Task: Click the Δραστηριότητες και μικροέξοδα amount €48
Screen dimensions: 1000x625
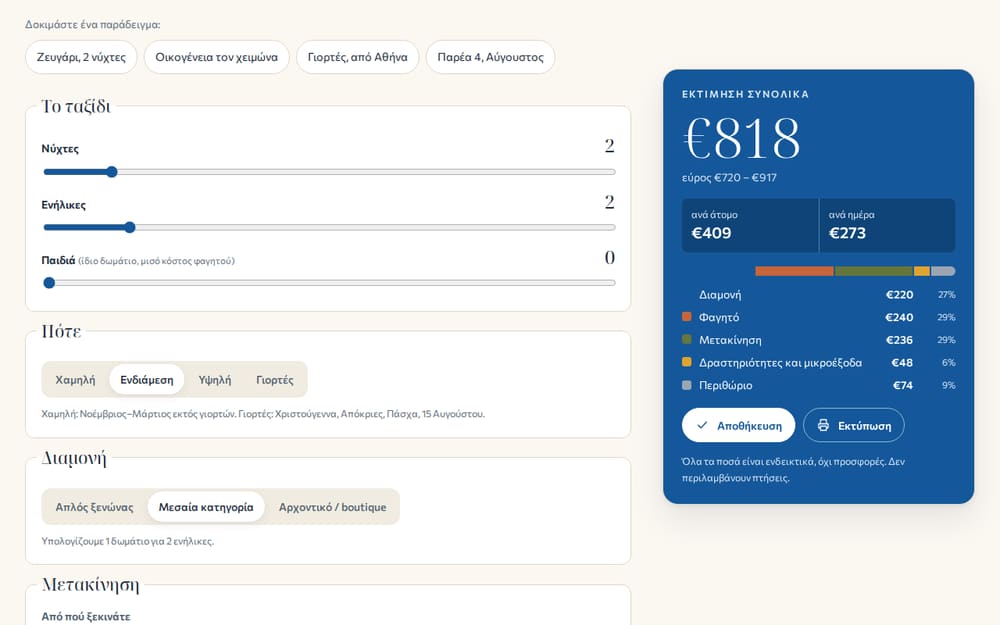Action: click(x=902, y=362)
